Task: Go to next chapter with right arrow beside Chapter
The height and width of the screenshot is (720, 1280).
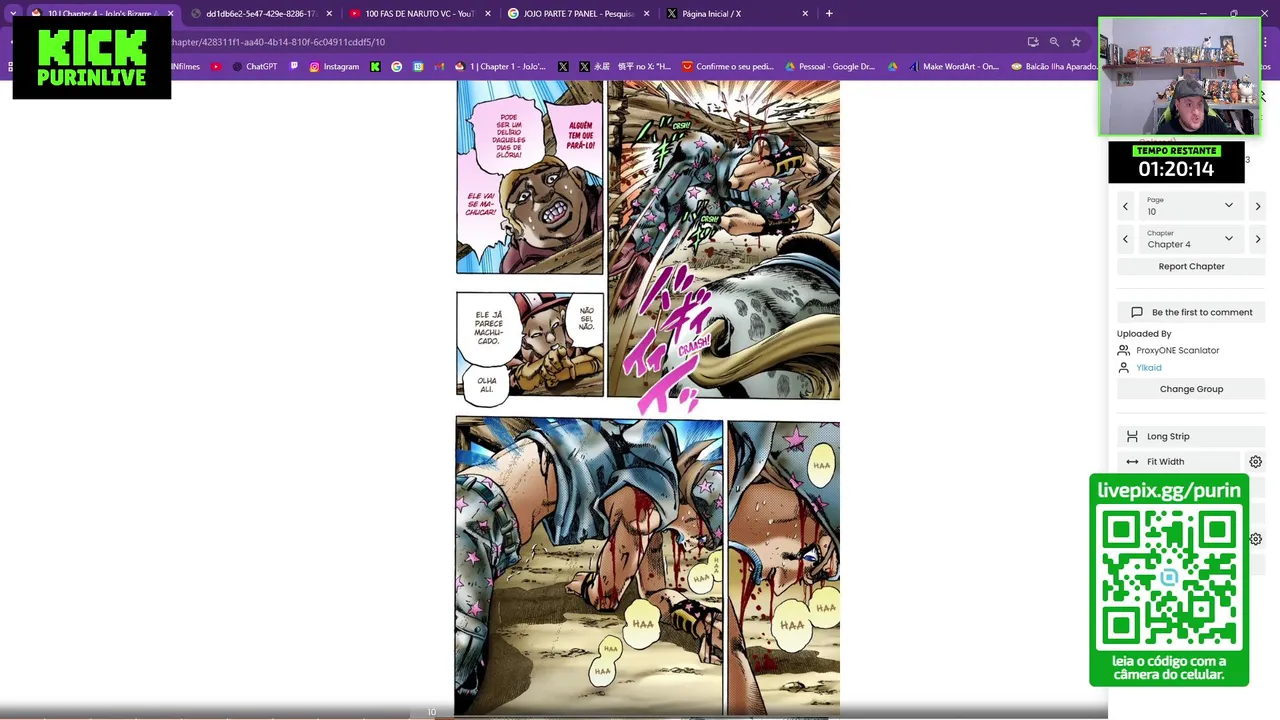Action: coord(1257,239)
